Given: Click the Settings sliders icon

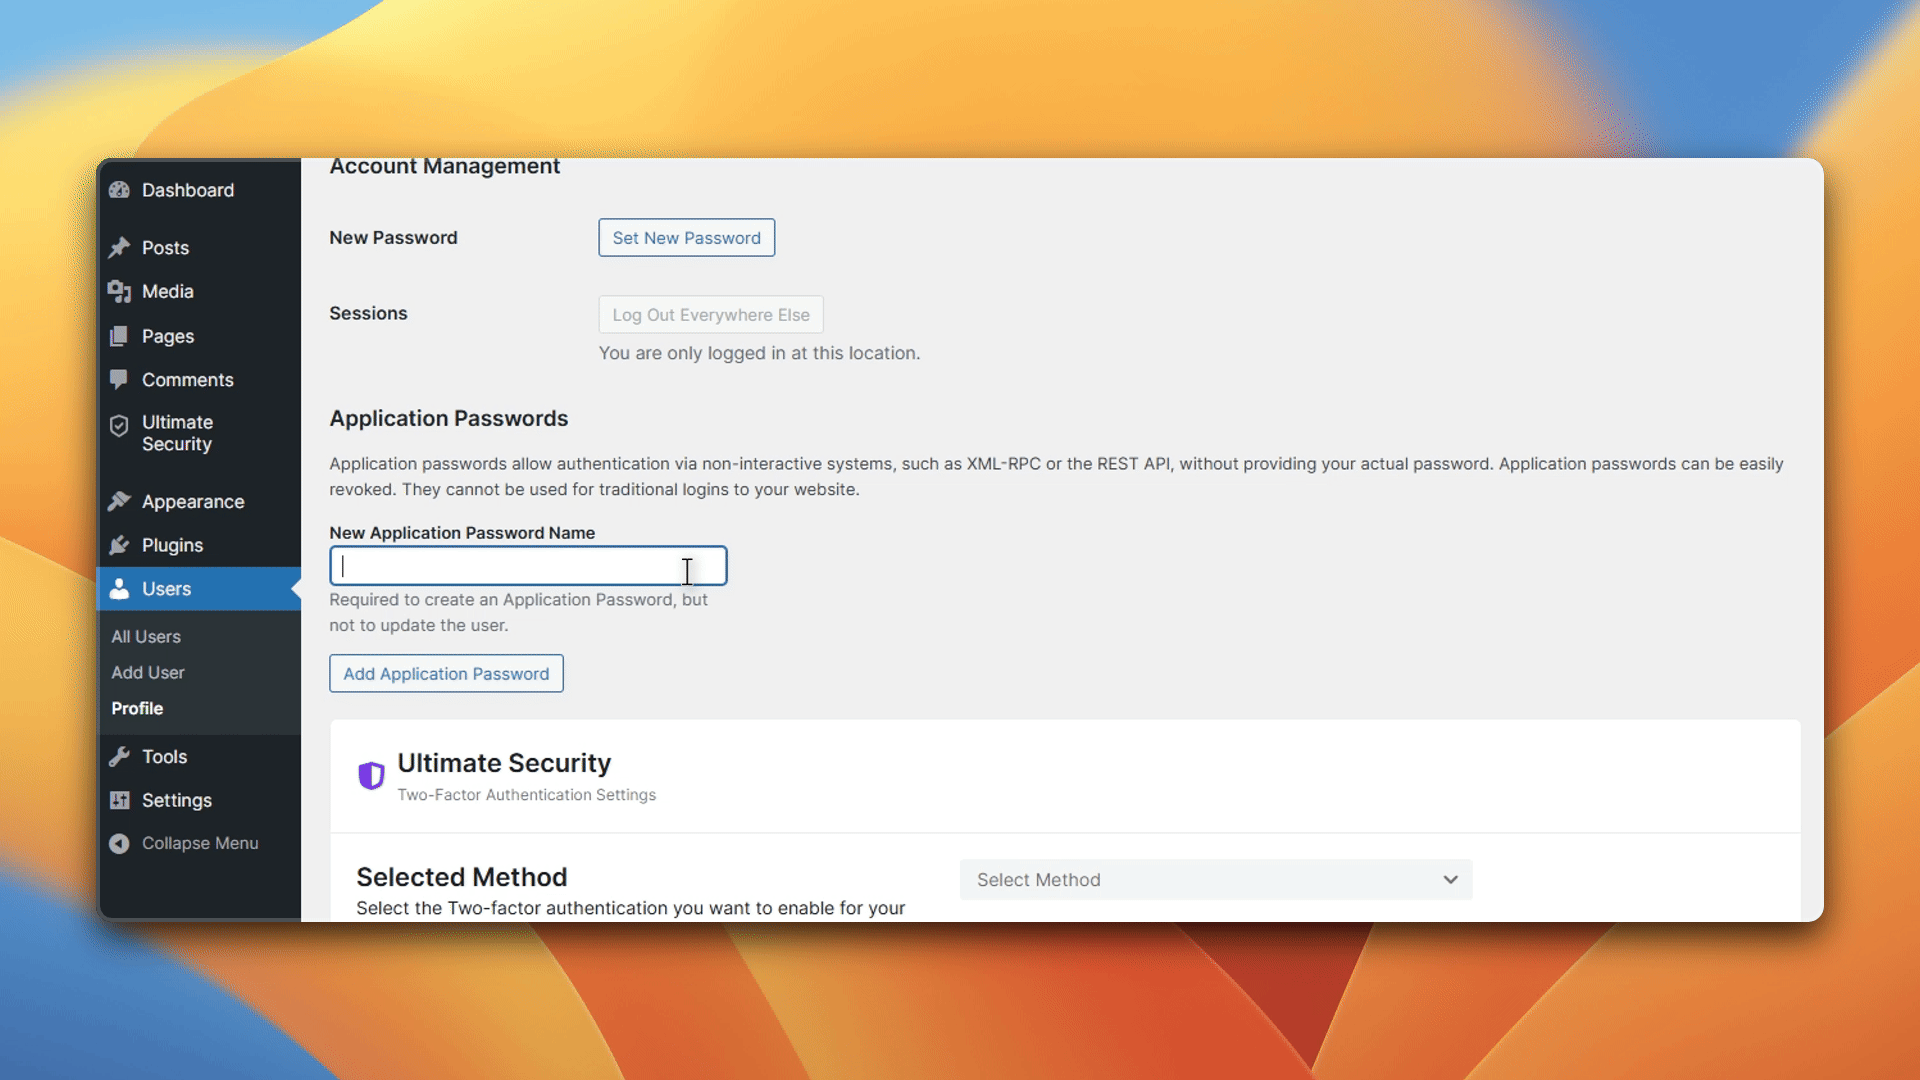Looking at the screenshot, I should point(120,800).
